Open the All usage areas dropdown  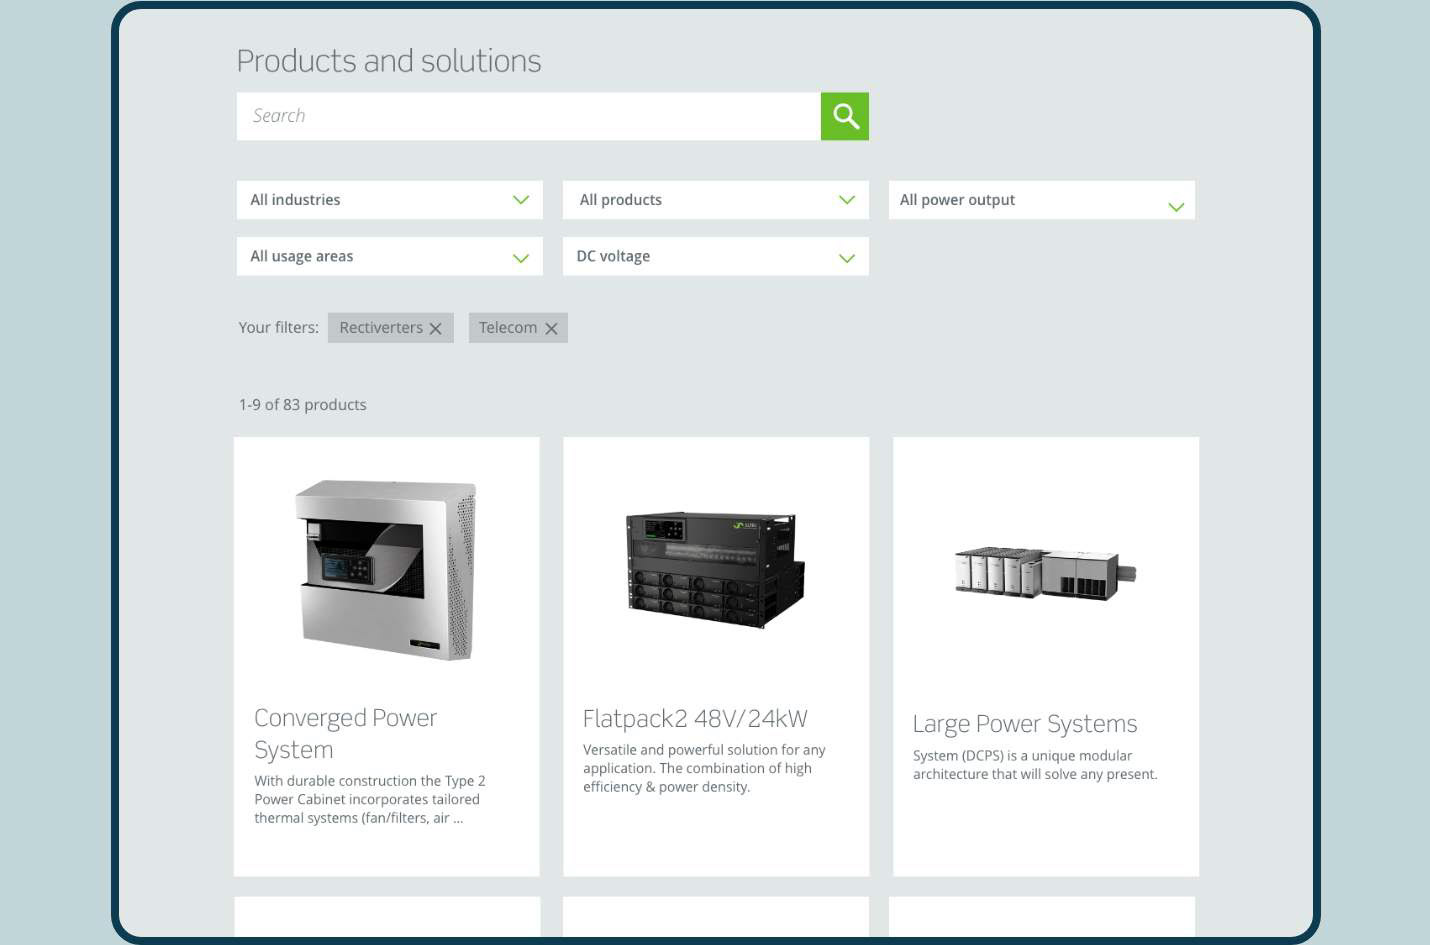[x=390, y=256]
